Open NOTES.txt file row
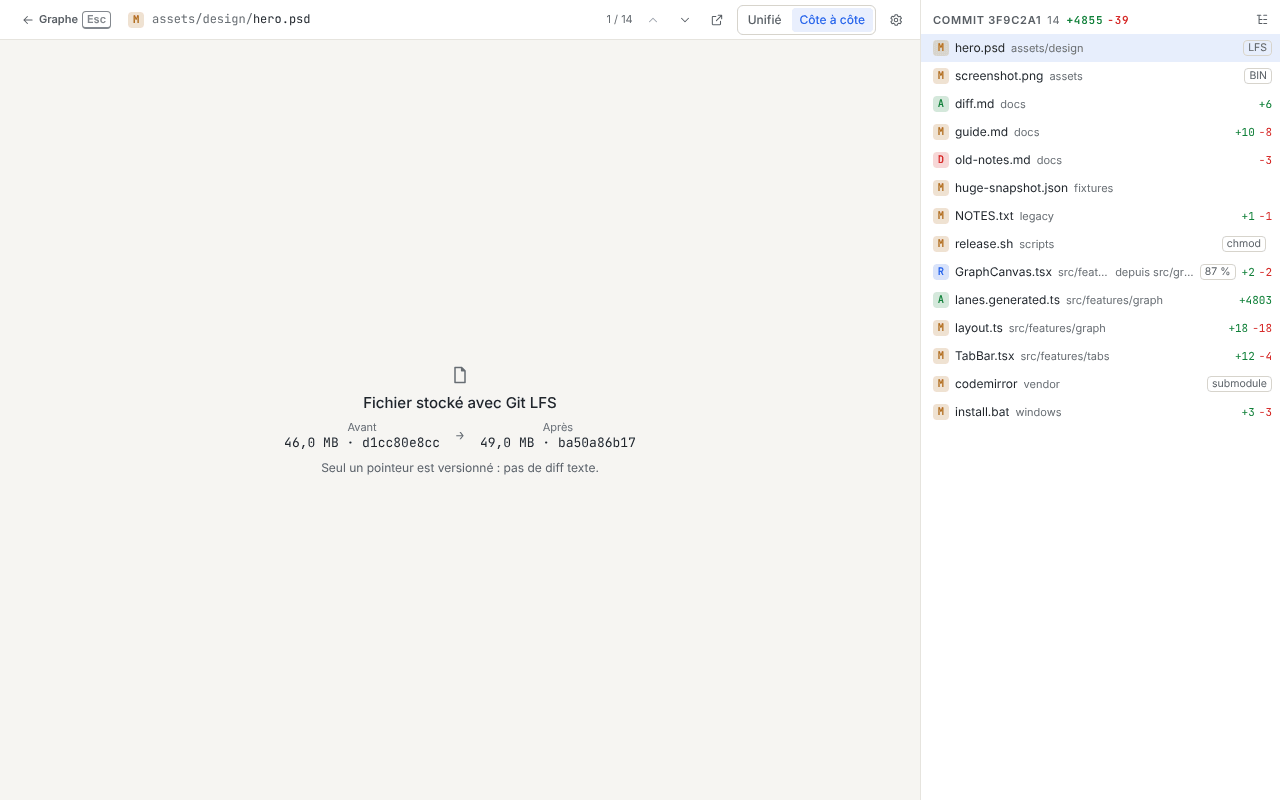This screenshot has height=800, width=1280. 1100,216
